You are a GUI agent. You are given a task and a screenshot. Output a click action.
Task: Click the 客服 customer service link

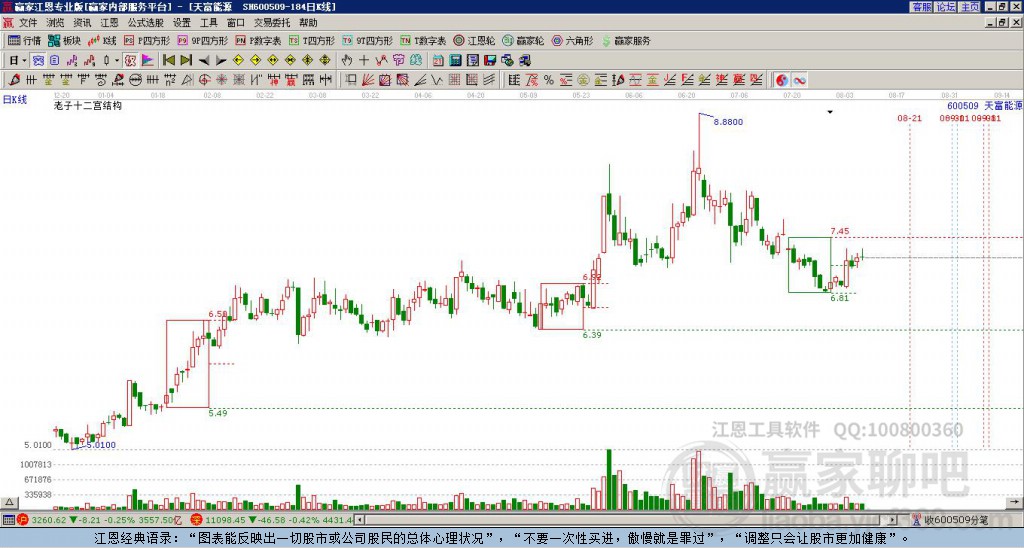coord(921,7)
